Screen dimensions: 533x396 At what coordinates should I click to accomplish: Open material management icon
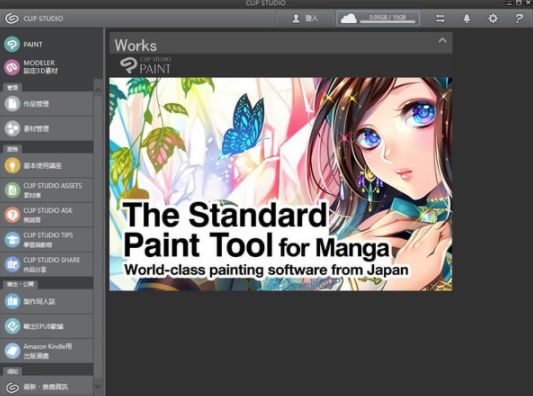coord(12,128)
